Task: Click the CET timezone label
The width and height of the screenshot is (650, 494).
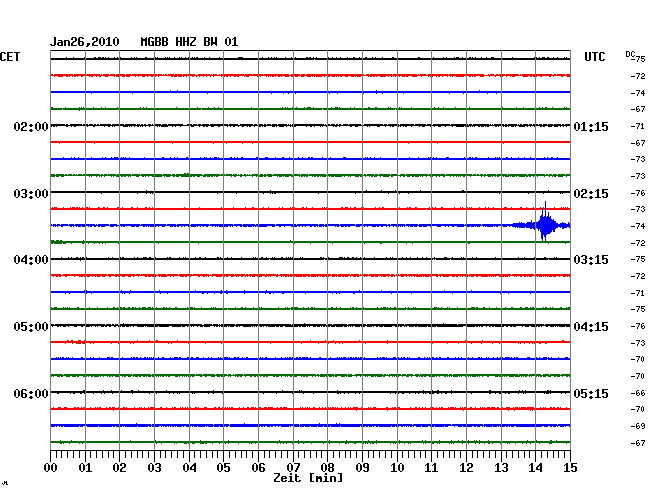Action: tap(10, 57)
